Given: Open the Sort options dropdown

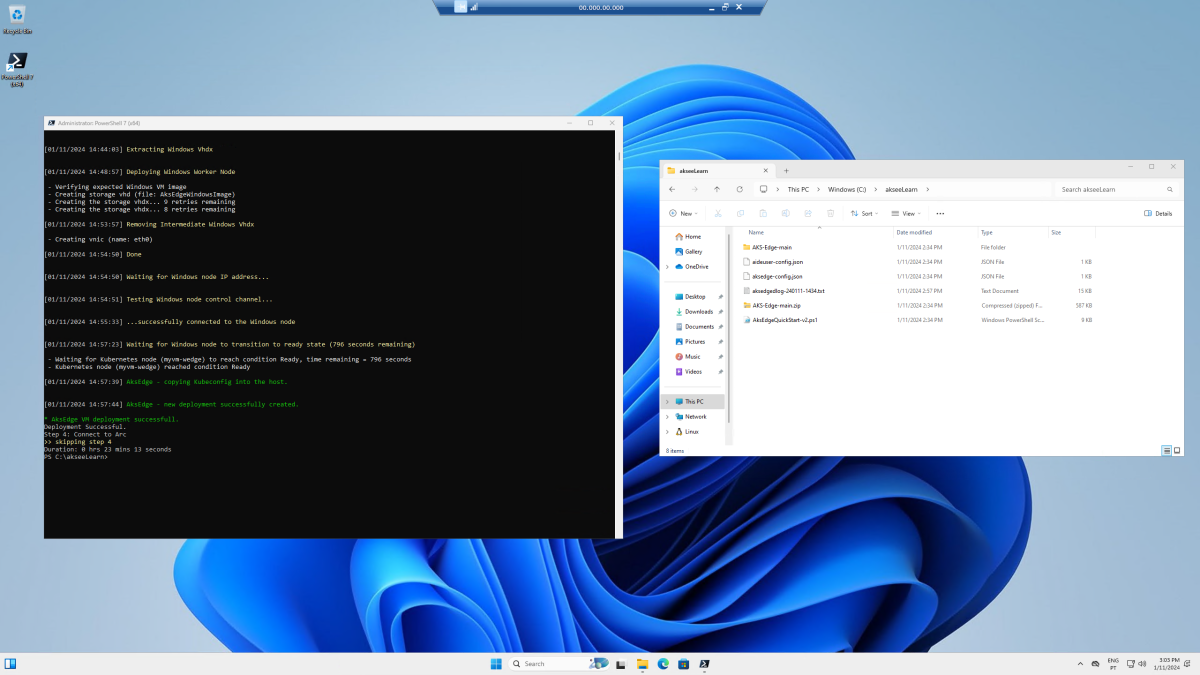Looking at the screenshot, I should [x=864, y=213].
